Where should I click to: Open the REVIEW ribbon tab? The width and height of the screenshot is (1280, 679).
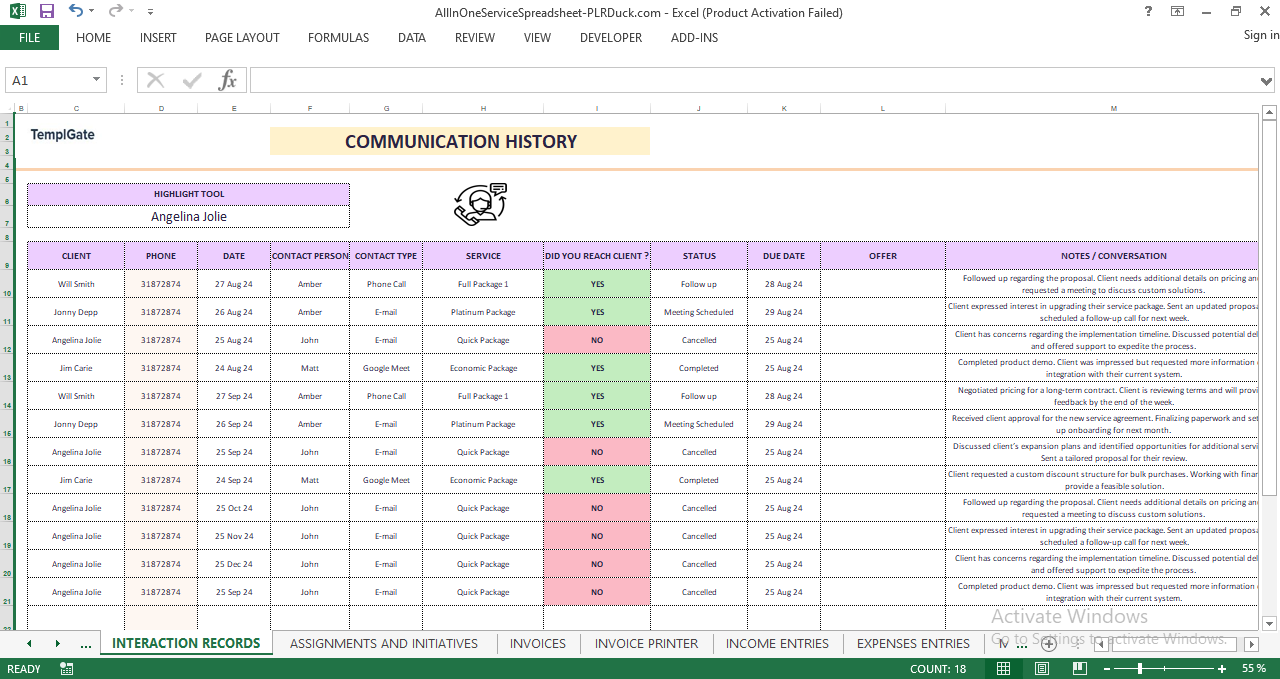pyautogui.click(x=475, y=38)
